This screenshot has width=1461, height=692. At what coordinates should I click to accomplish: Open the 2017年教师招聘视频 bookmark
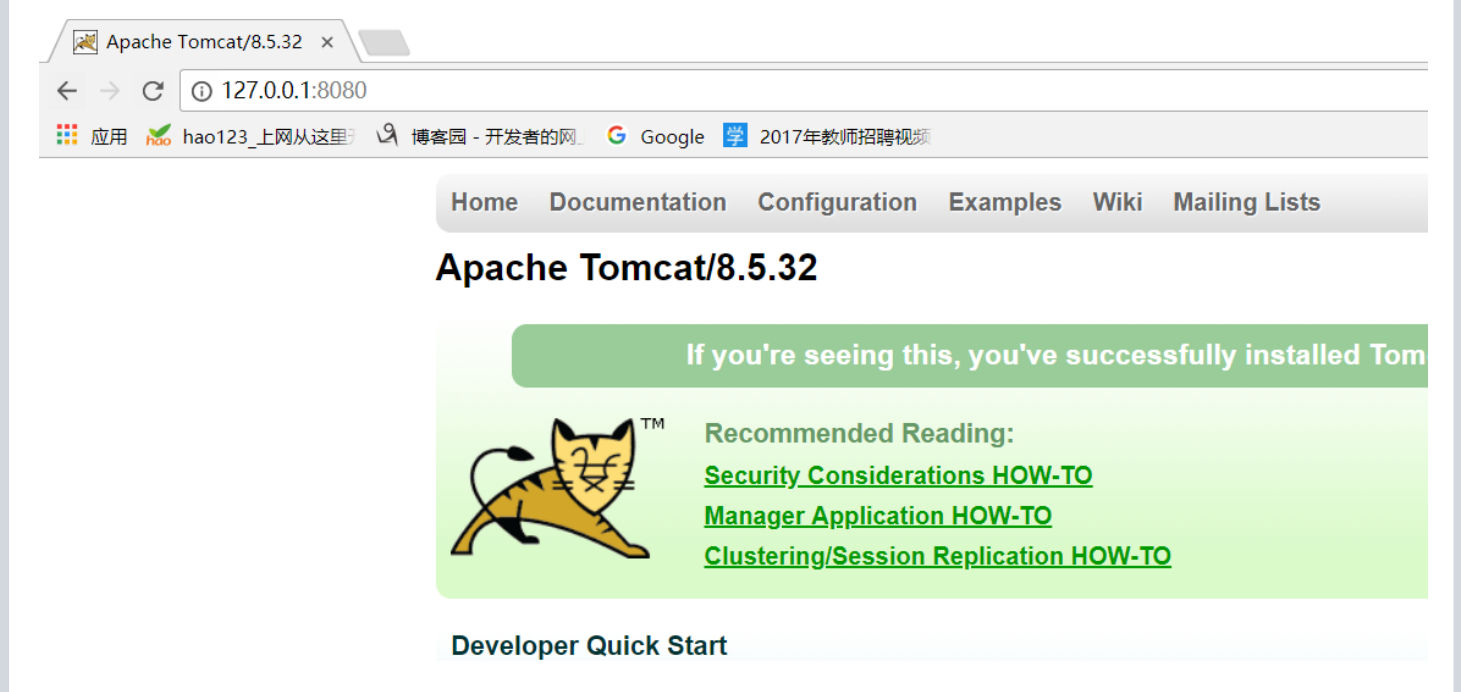[829, 136]
